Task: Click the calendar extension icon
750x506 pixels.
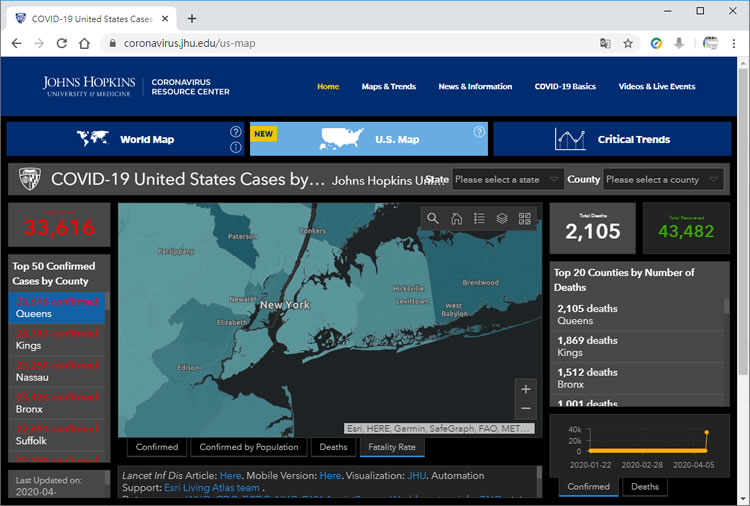Action: pyautogui.click(x=710, y=44)
